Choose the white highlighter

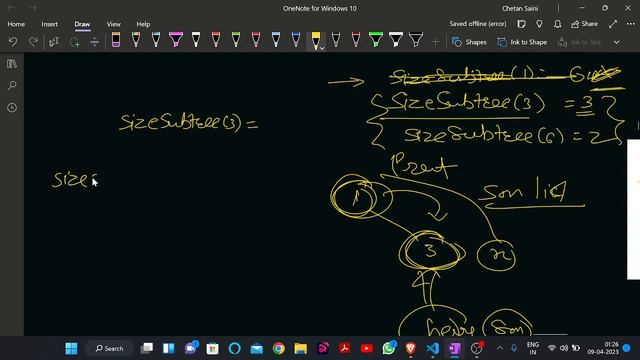[396, 40]
